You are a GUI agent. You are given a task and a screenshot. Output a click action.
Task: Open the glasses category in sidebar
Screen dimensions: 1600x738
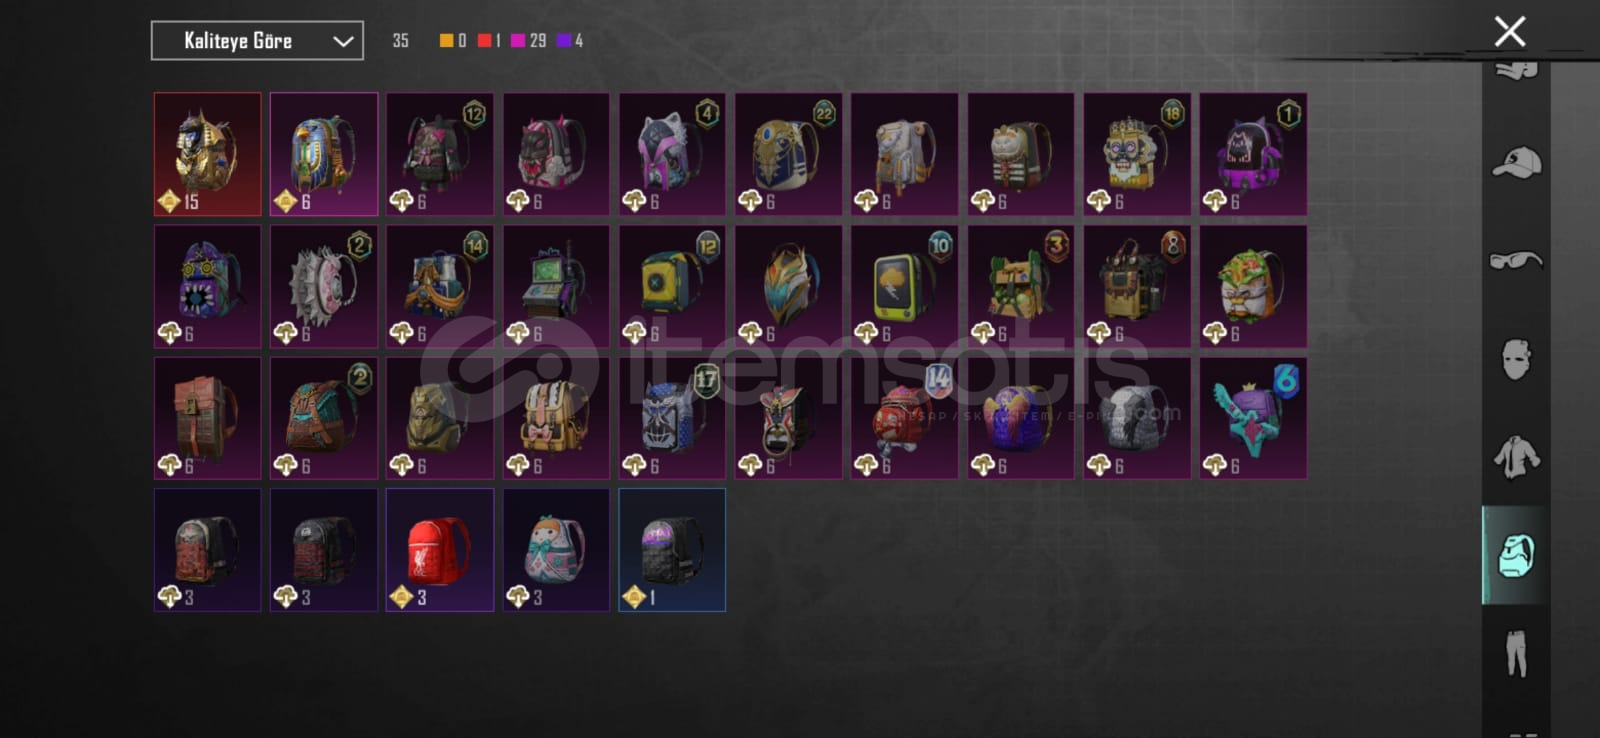(1517, 260)
